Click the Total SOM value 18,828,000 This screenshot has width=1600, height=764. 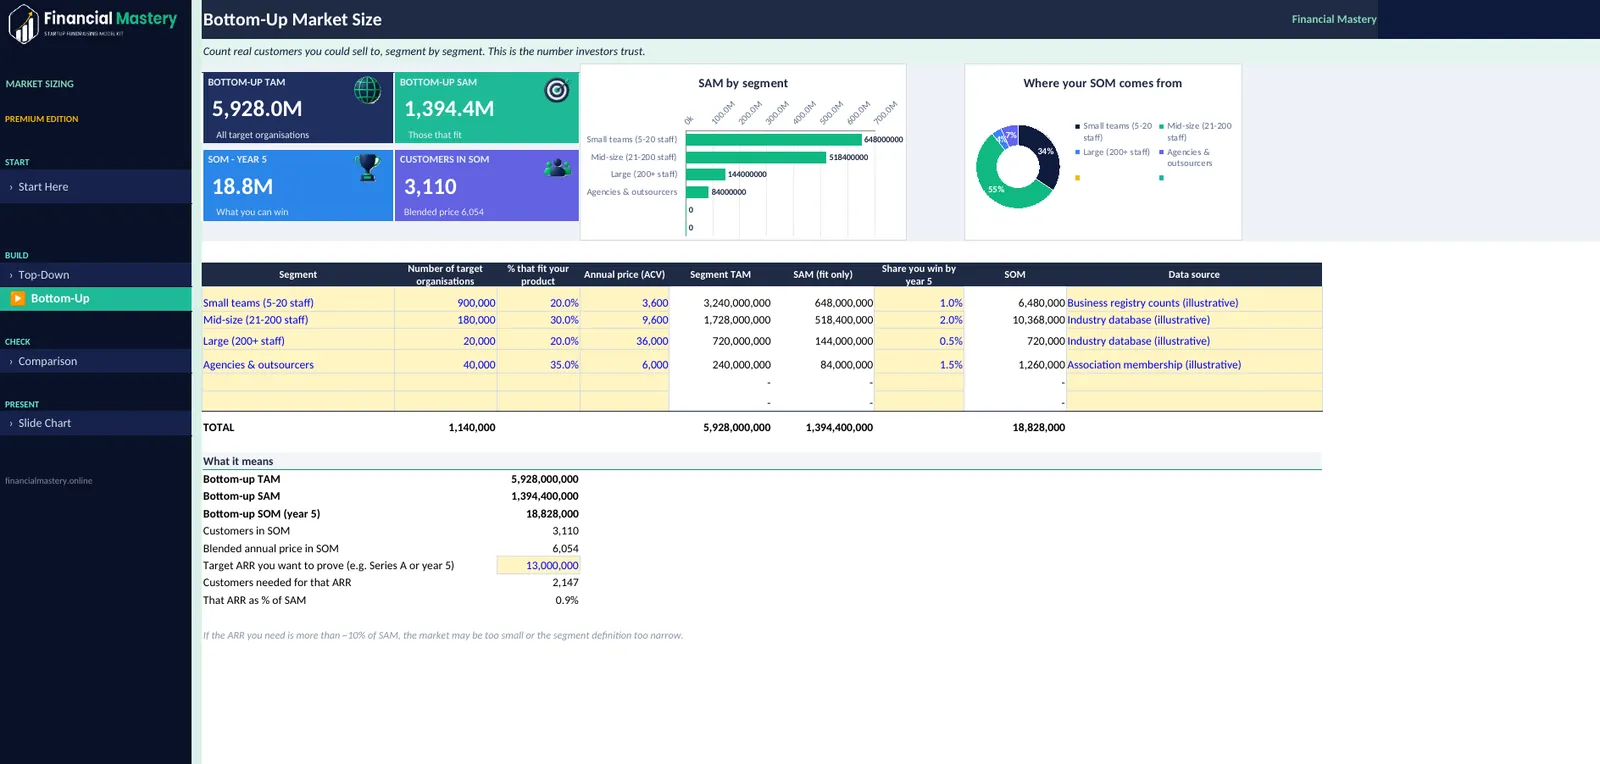[1038, 427]
